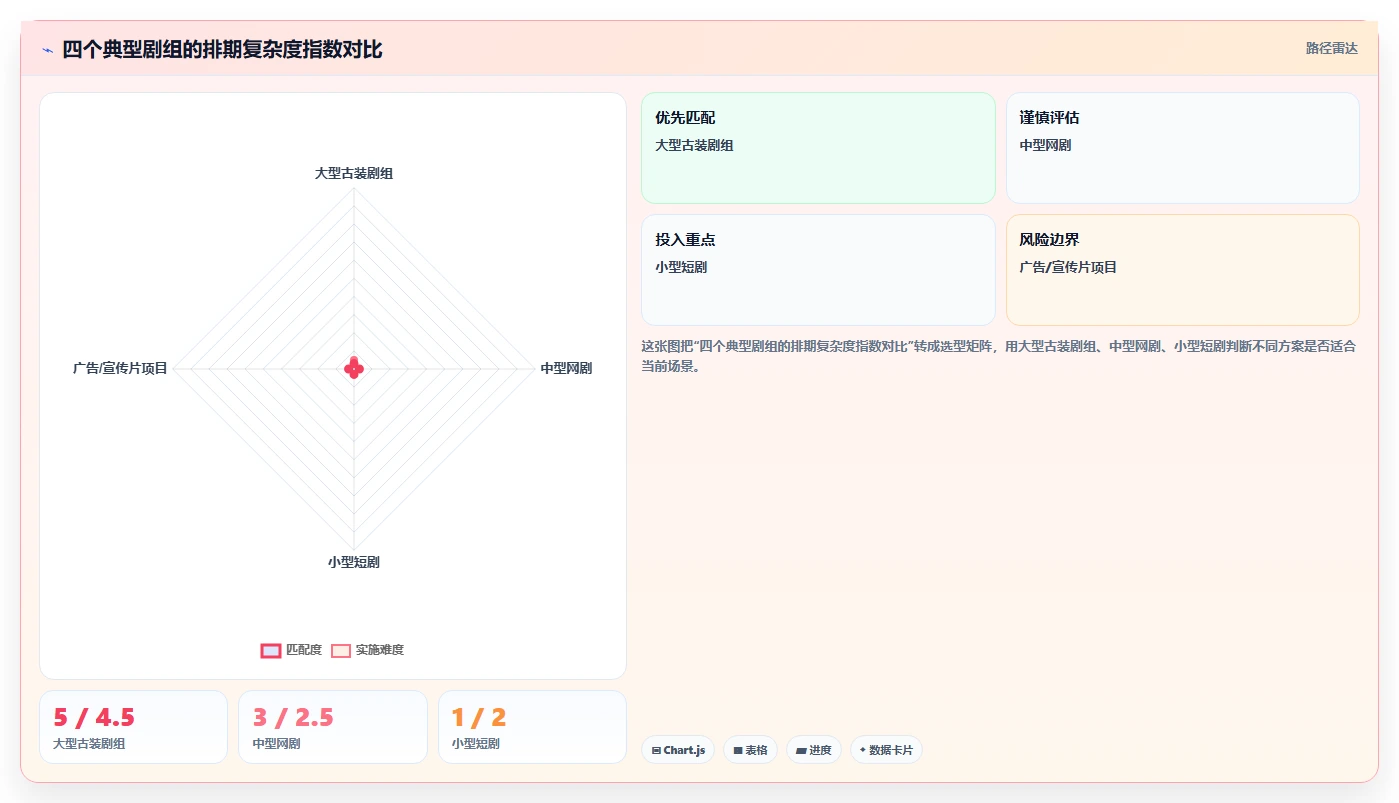
Task: Open the 优先匹配 card
Action: pyautogui.click(x=818, y=148)
